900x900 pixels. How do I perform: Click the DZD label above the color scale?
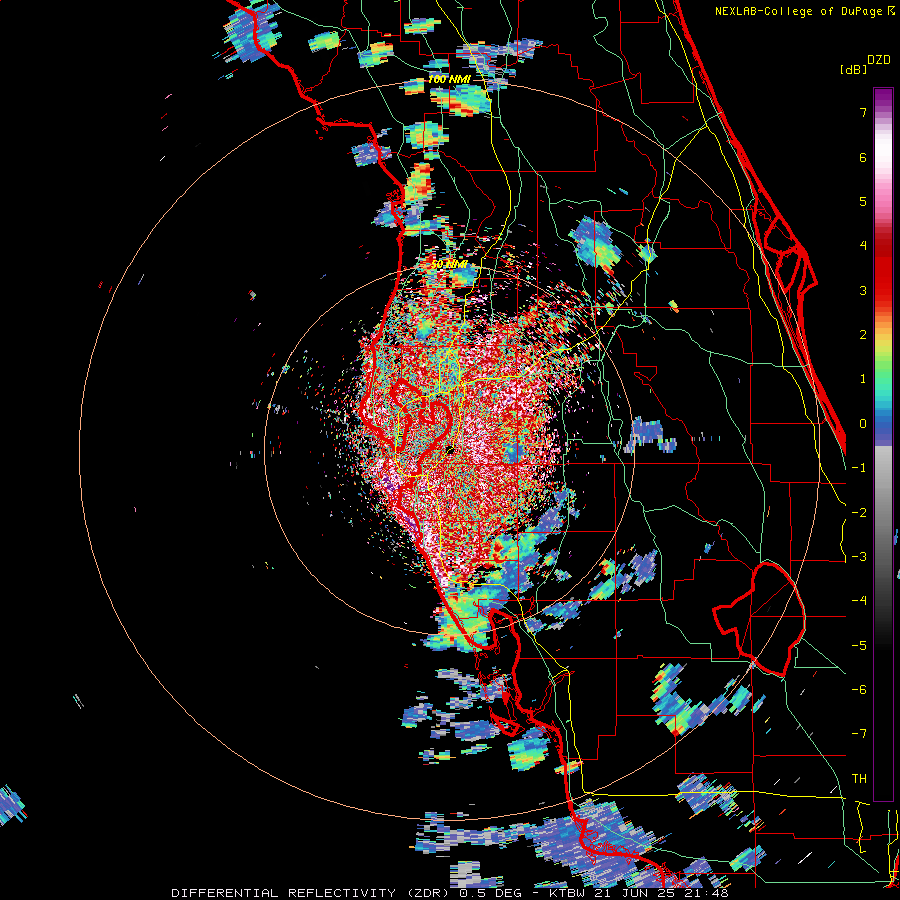tap(879, 60)
